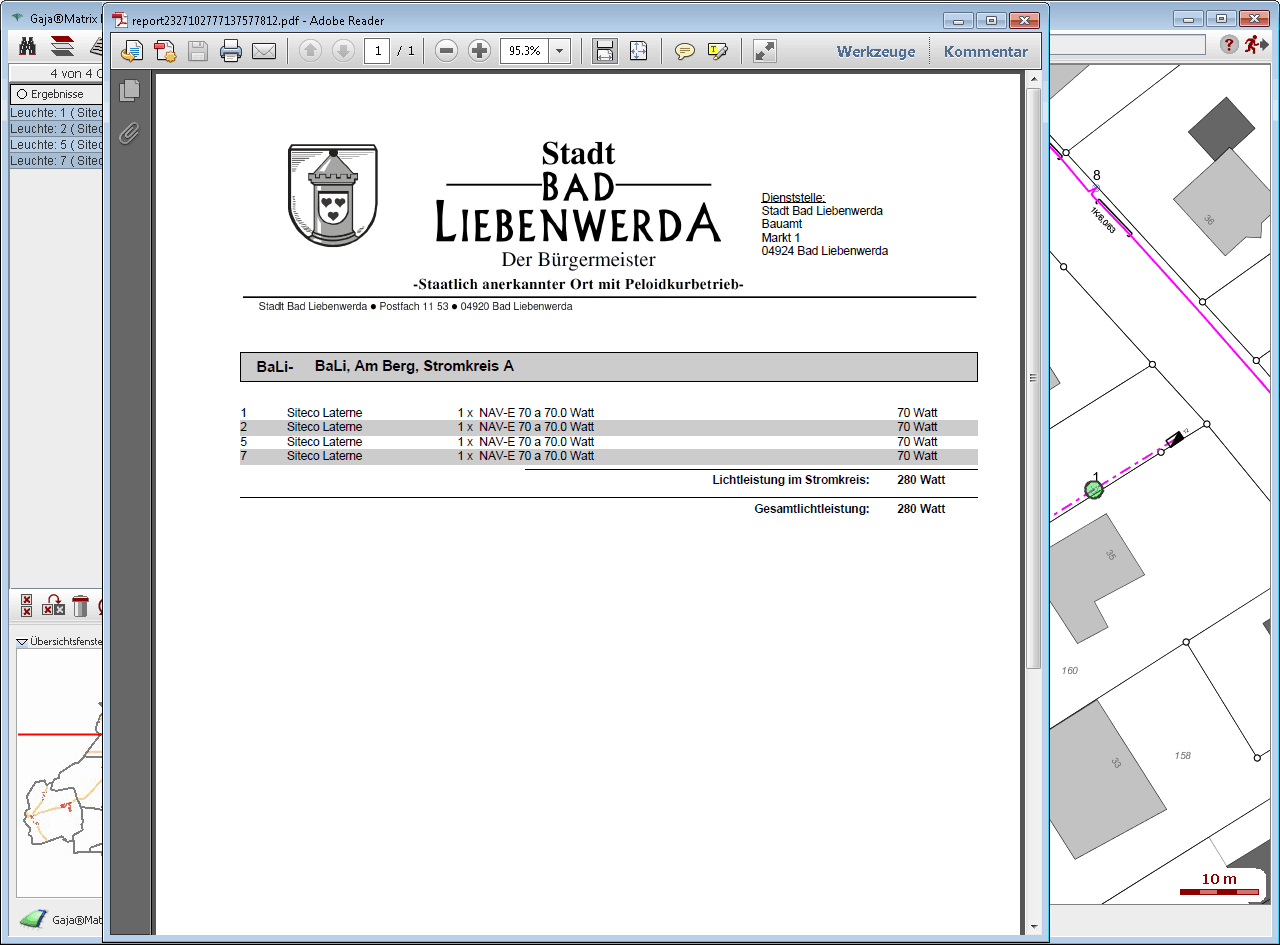Click the print icon in Adobe Reader
1280x945 pixels.
[x=231, y=51]
